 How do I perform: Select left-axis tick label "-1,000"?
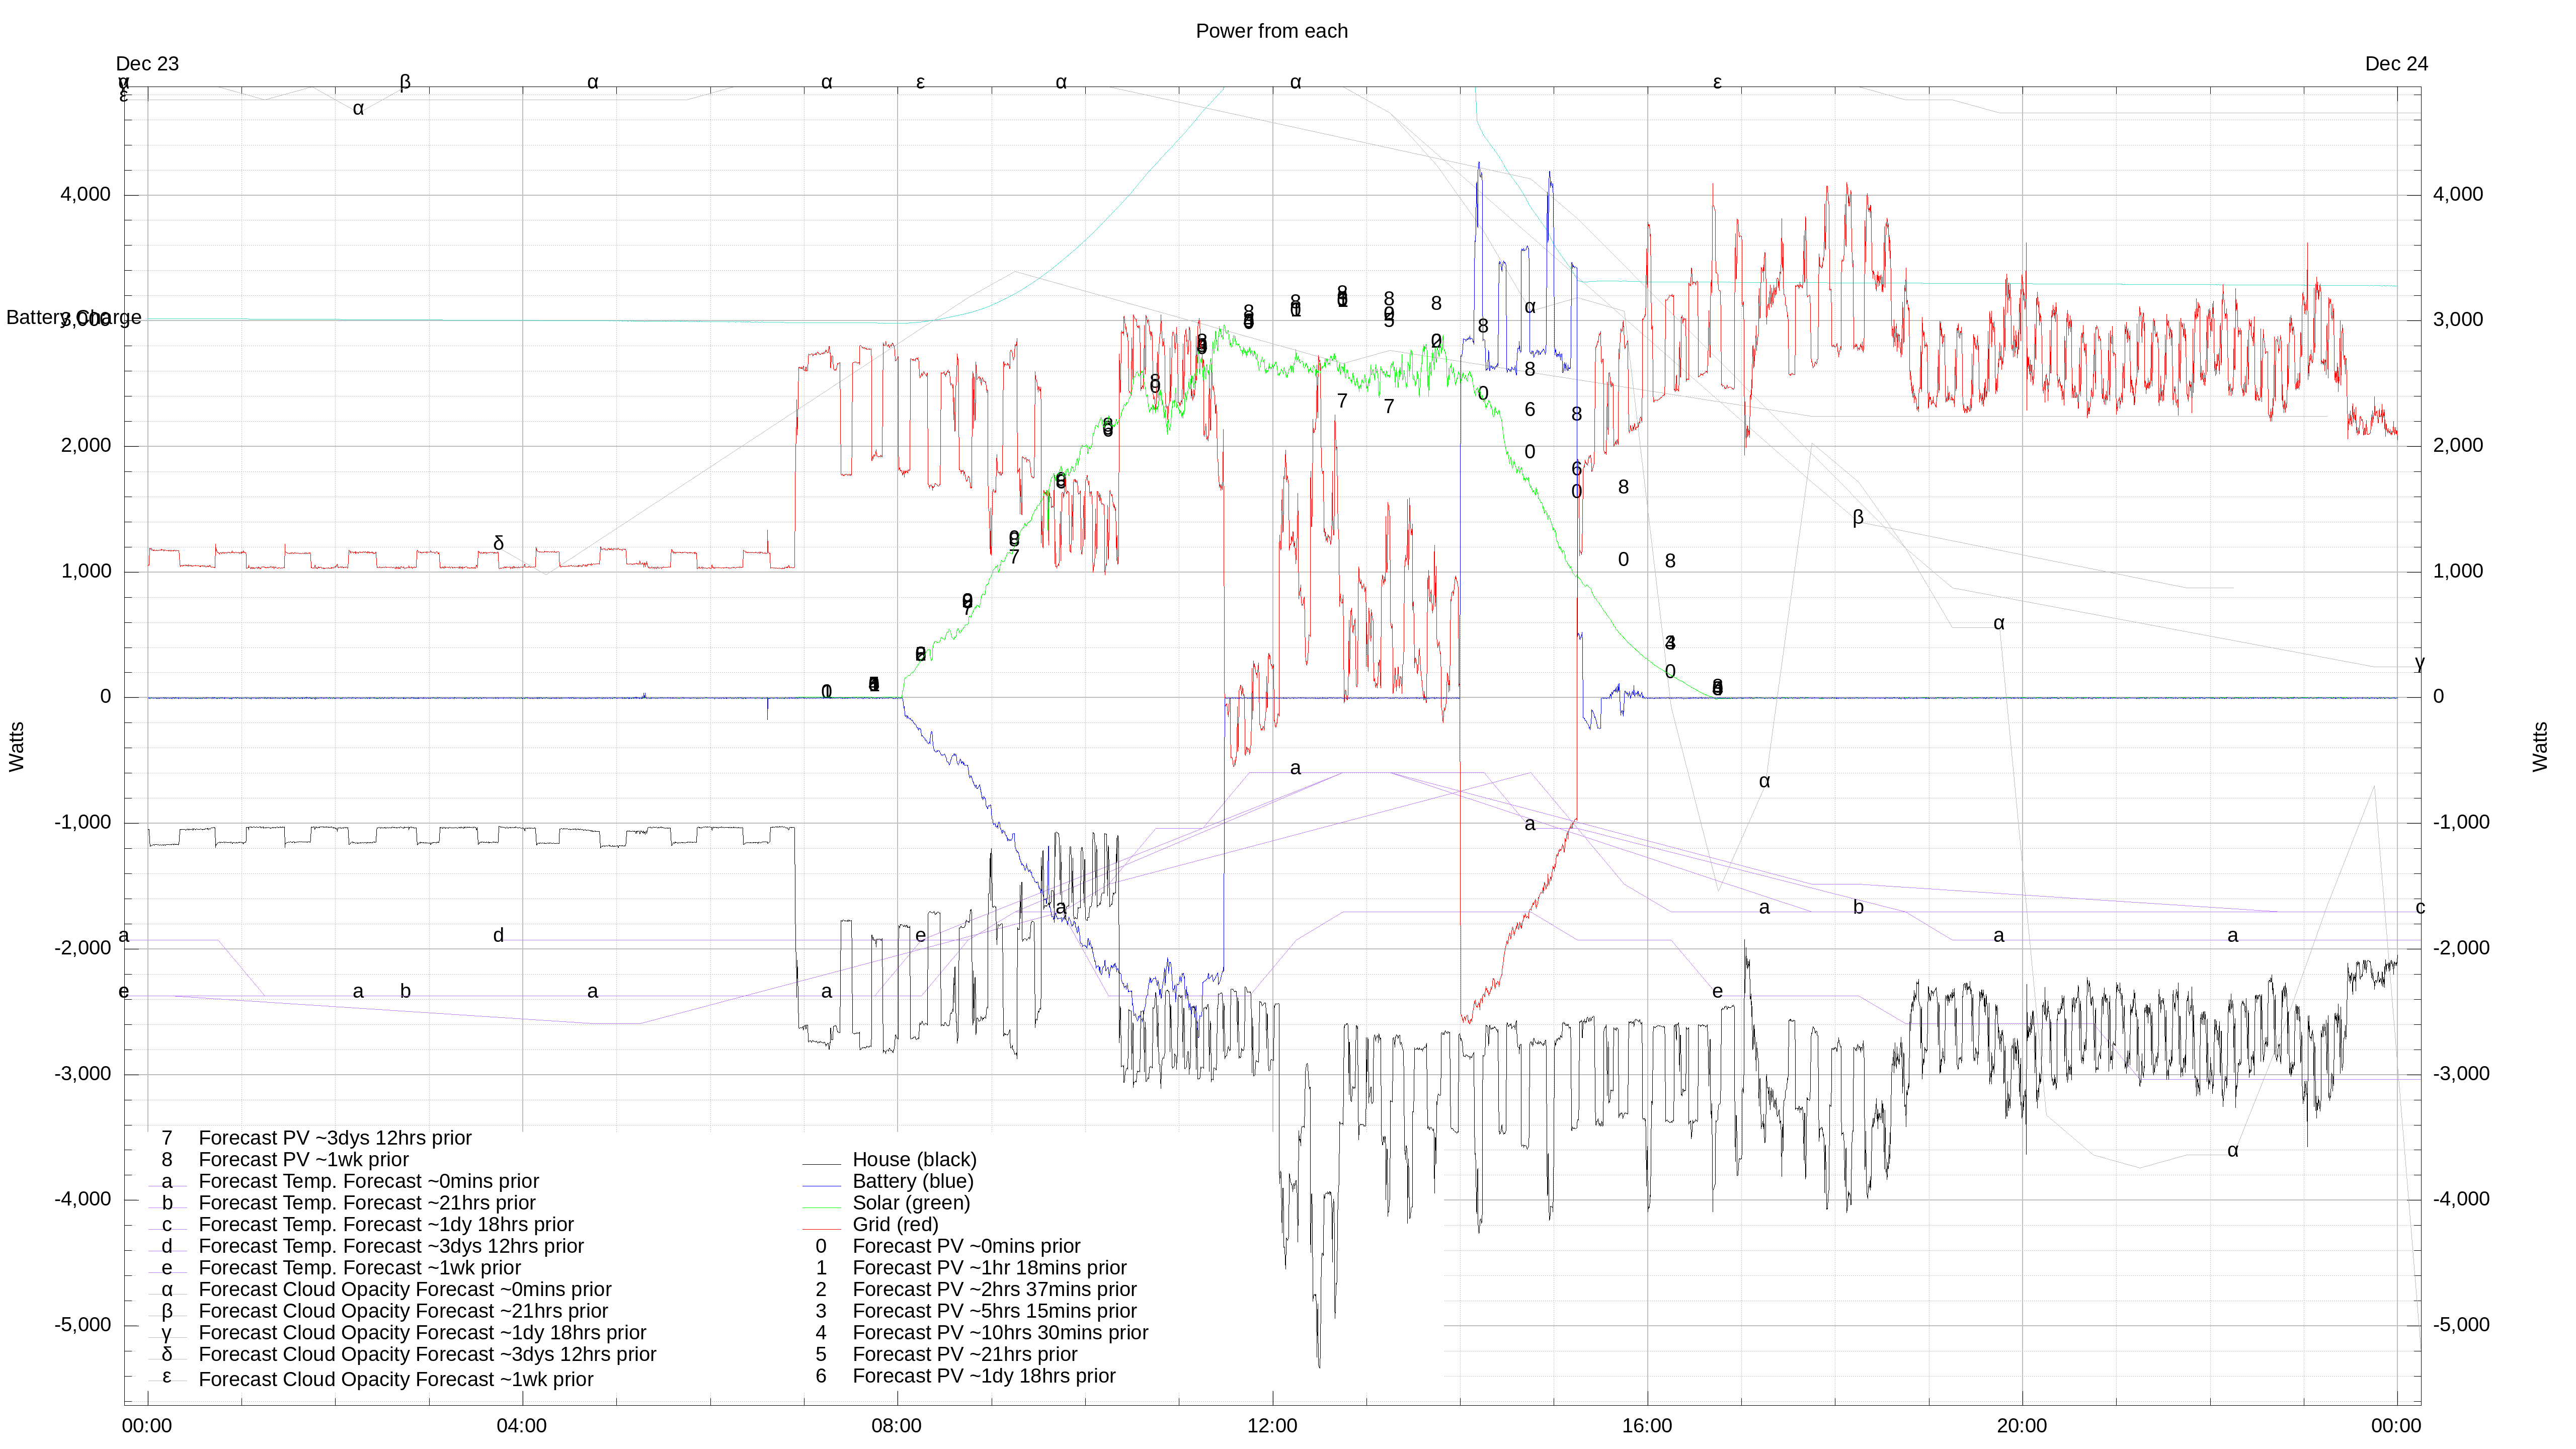[83, 822]
